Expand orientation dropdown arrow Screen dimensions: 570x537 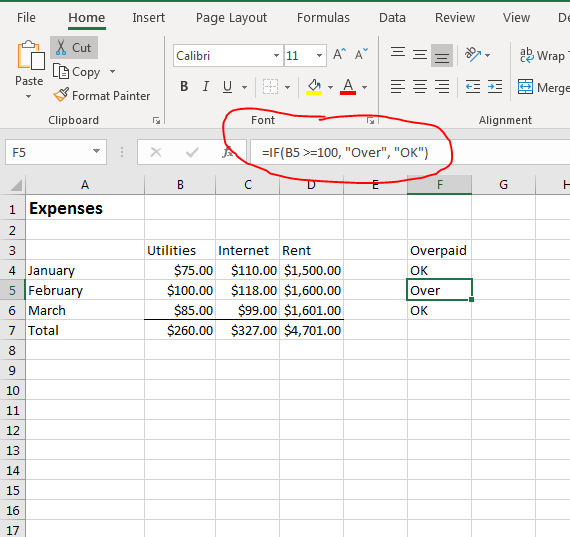coord(488,55)
